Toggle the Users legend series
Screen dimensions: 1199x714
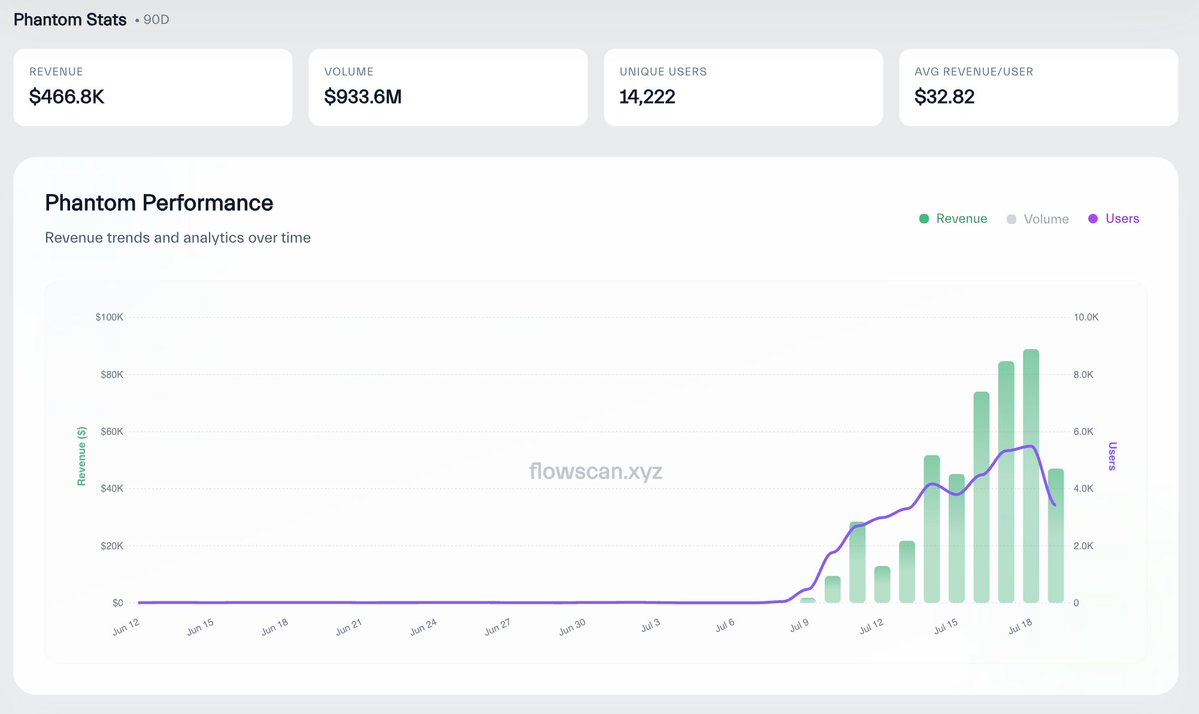[x=1113, y=219]
